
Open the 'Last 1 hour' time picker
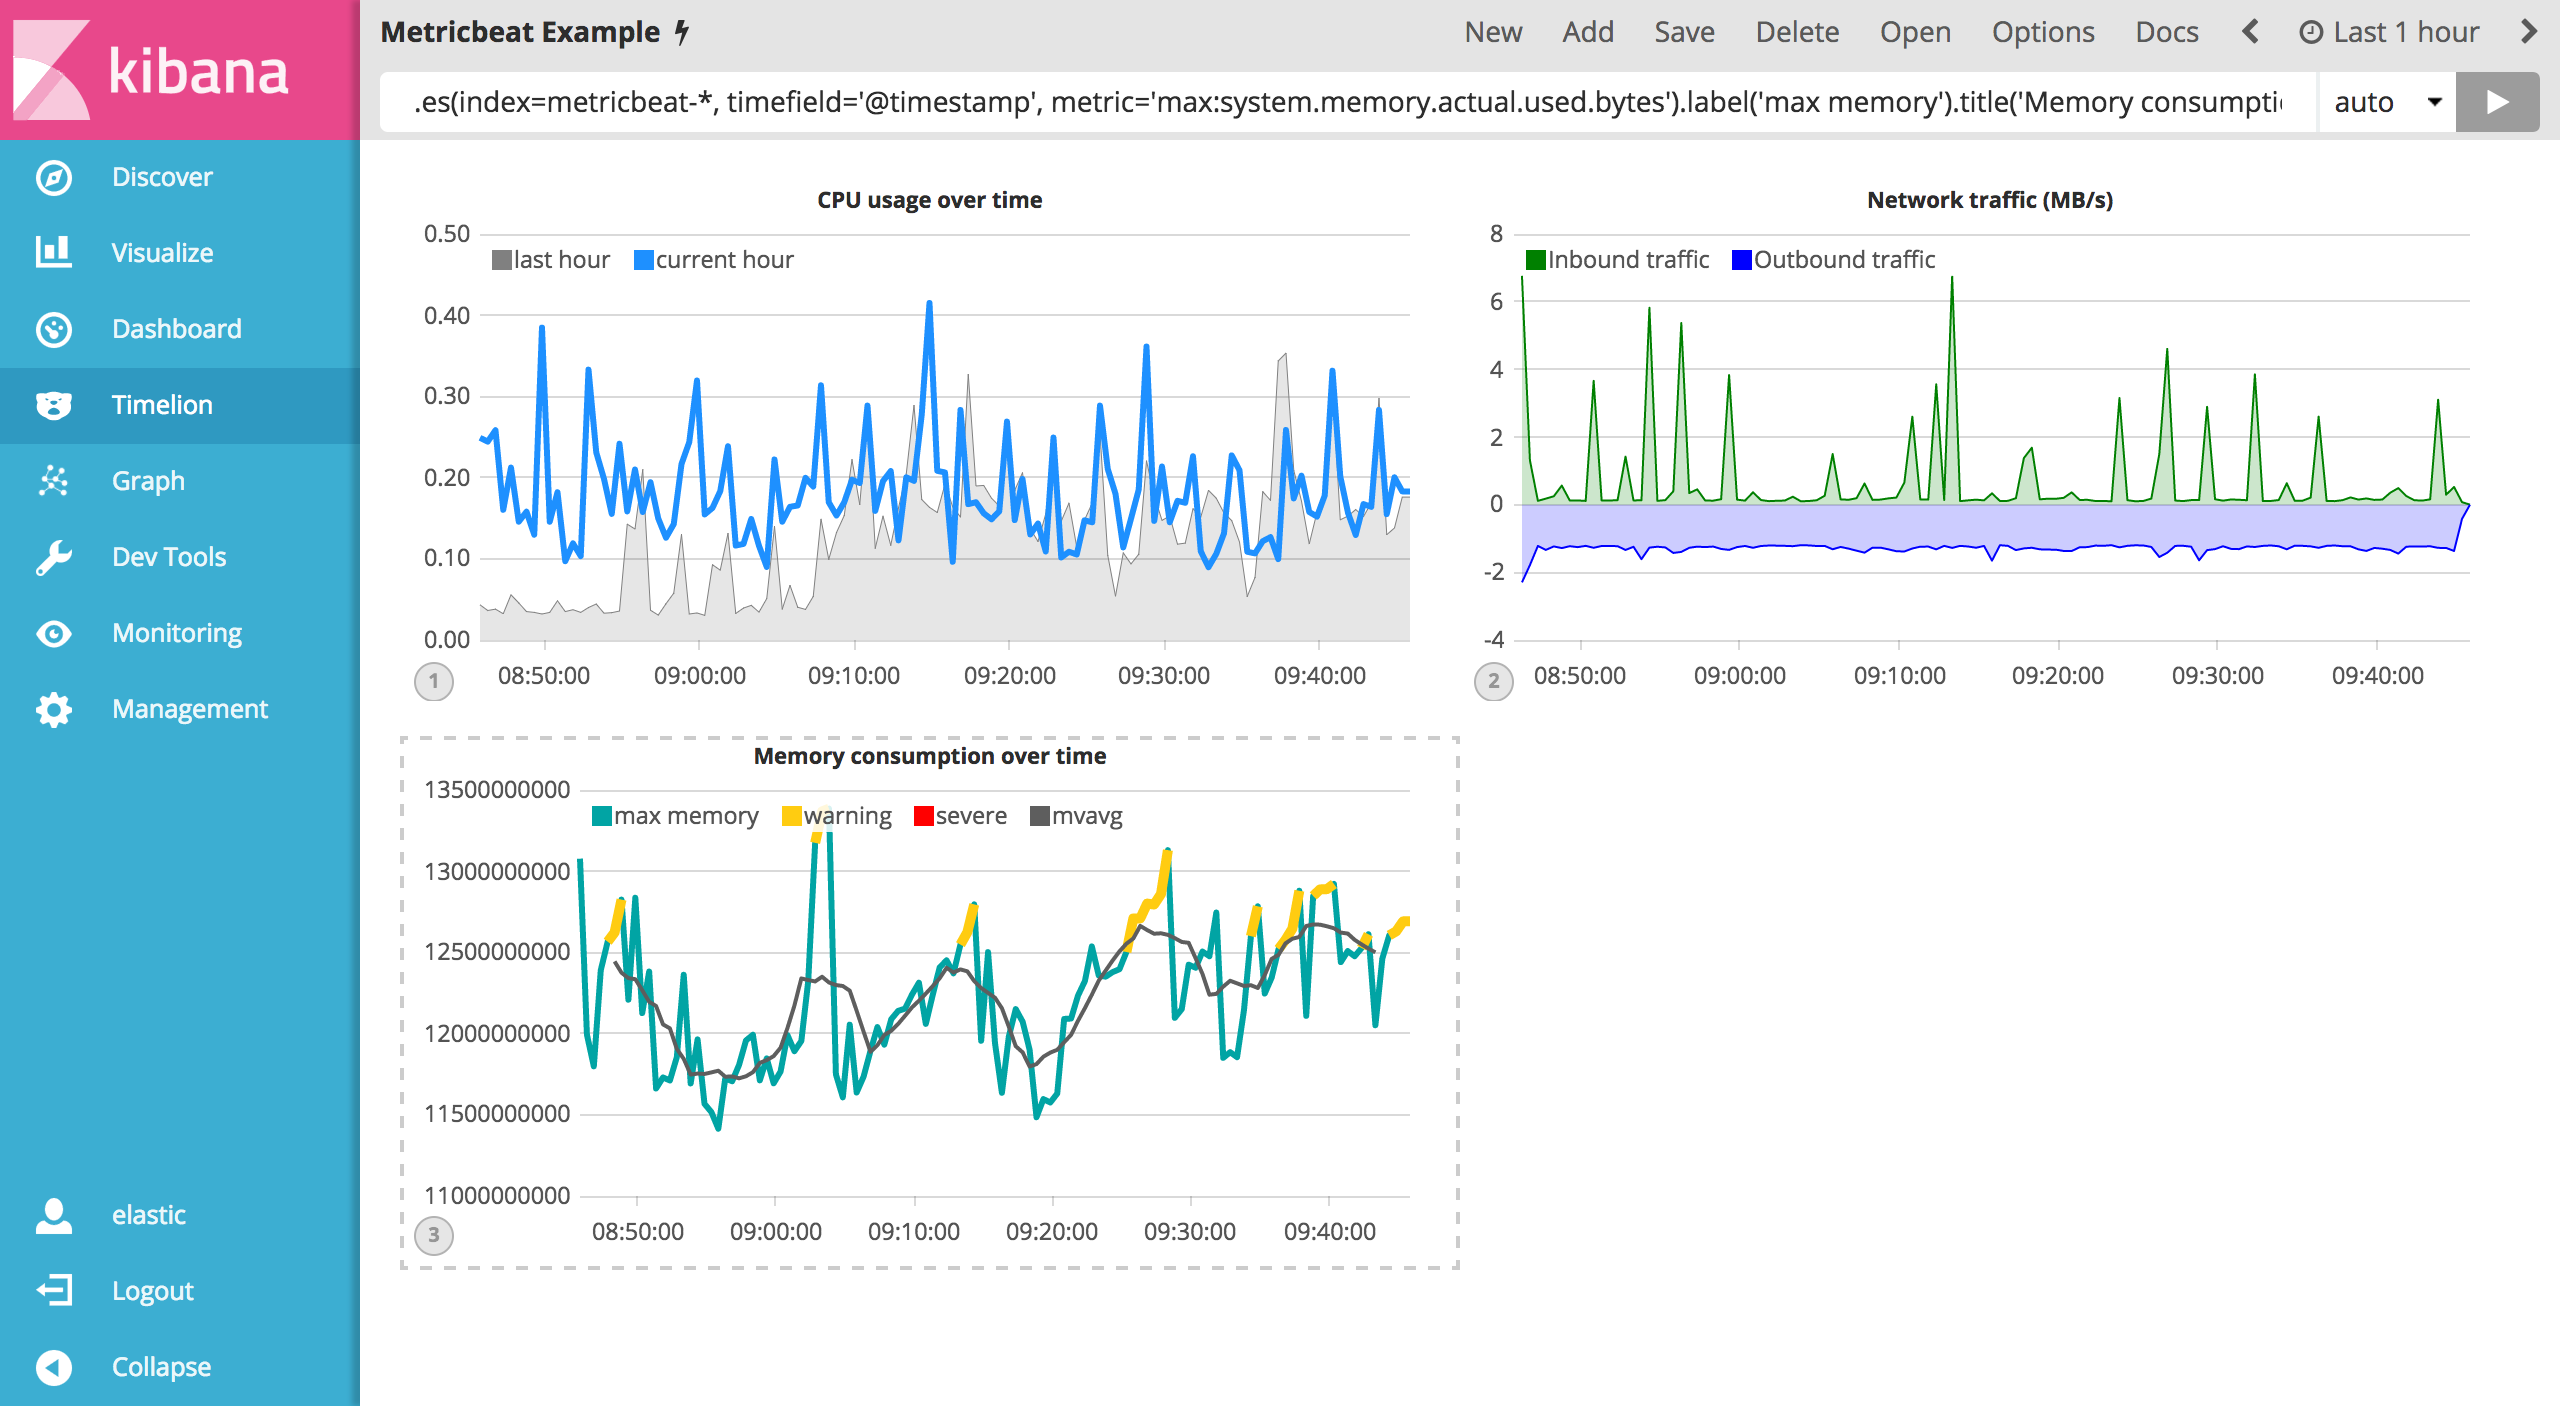(x=2390, y=32)
